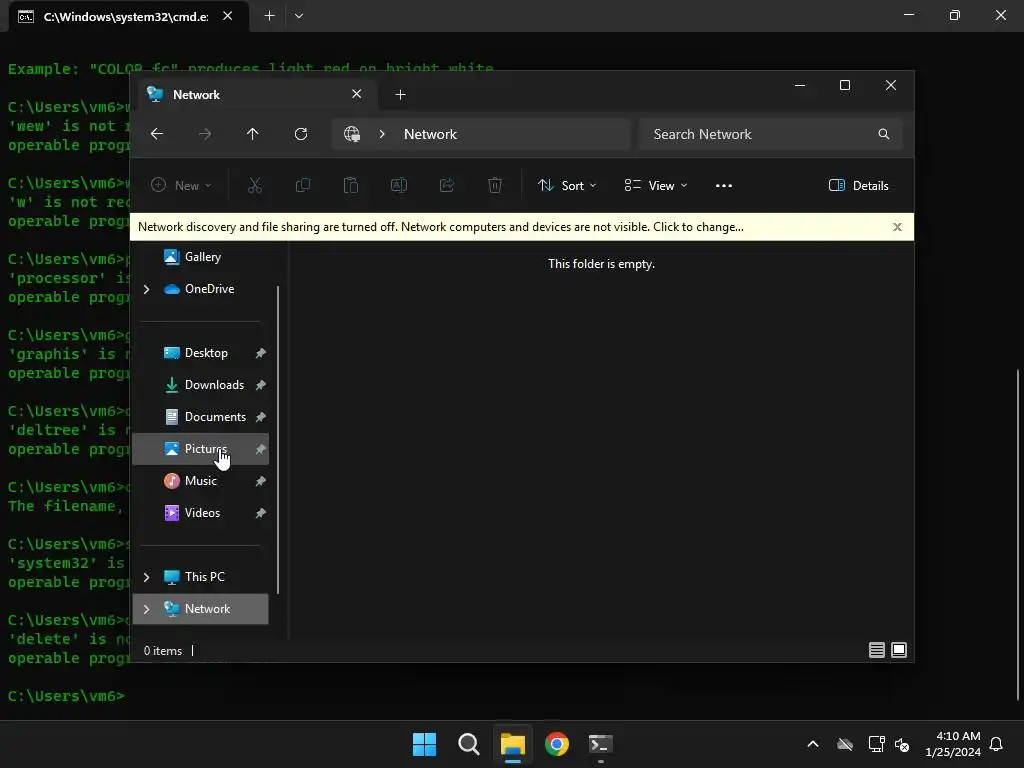This screenshot has height=768, width=1024.
Task: Open Desktop in the sidebar
Action: pos(200,353)
